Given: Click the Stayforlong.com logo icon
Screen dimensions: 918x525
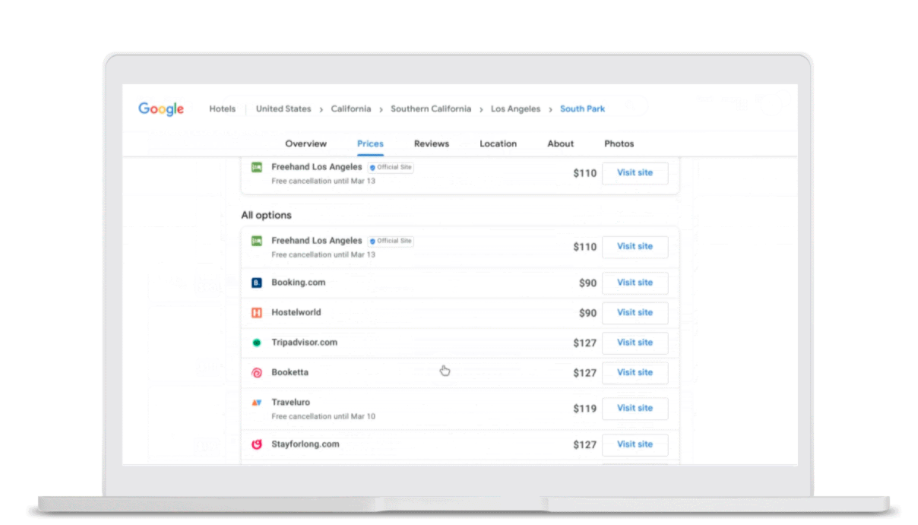Looking at the screenshot, I should pos(256,444).
